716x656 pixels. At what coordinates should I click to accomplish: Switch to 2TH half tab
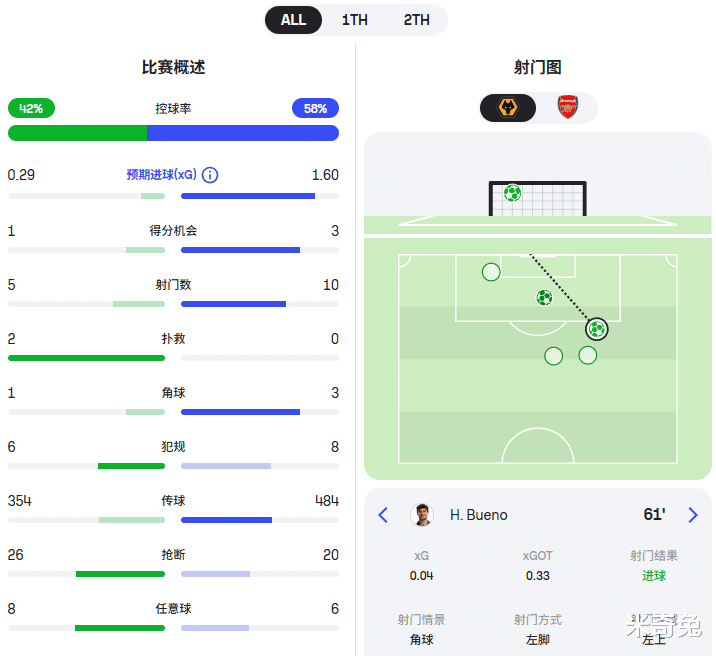click(416, 20)
